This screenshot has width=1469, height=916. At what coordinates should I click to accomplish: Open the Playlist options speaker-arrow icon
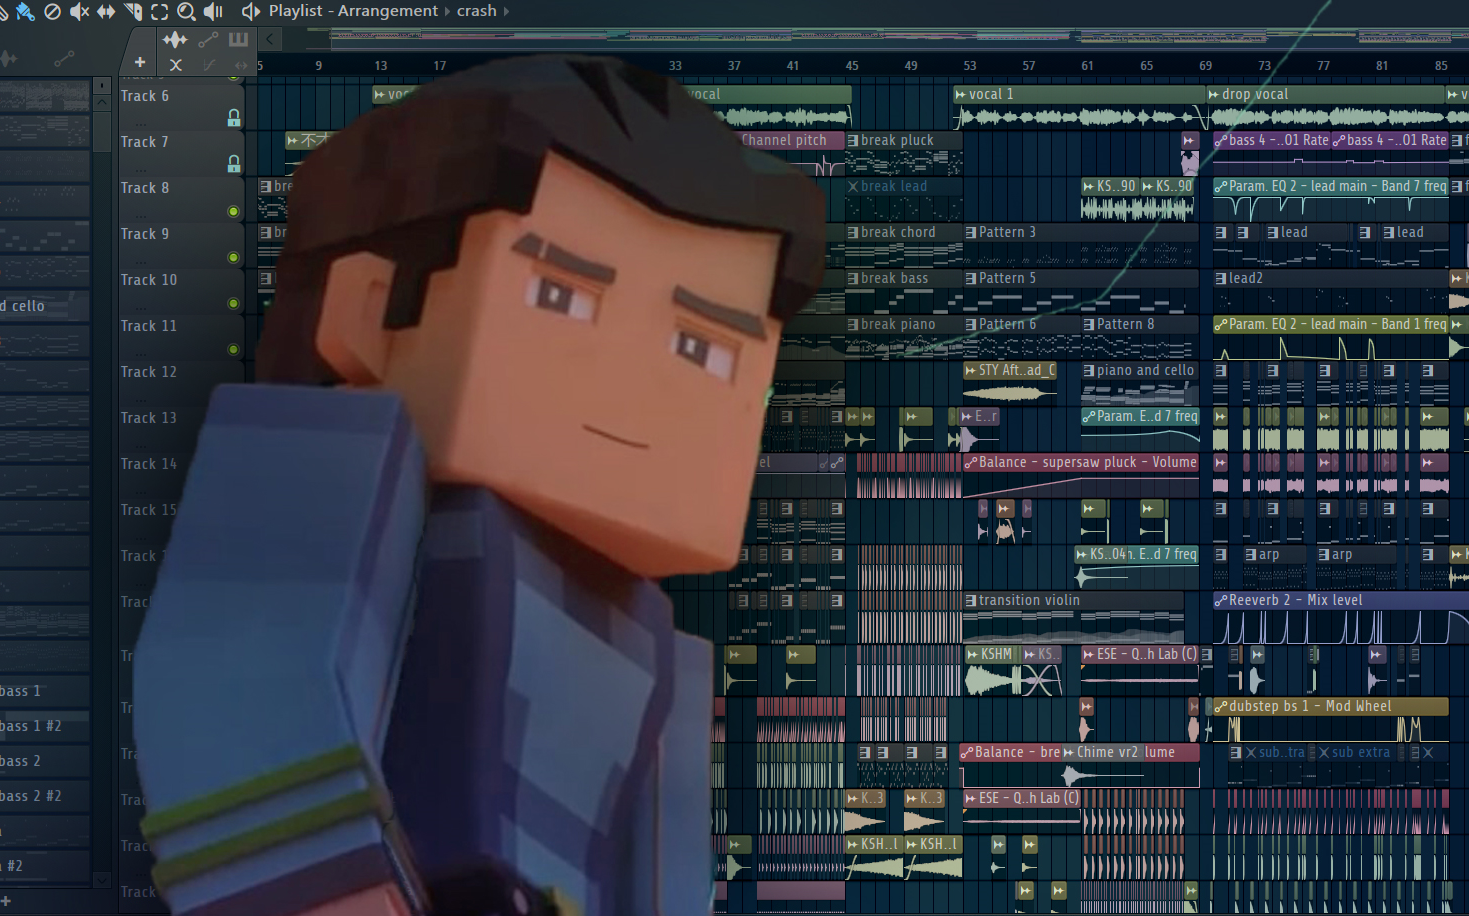(x=250, y=11)
